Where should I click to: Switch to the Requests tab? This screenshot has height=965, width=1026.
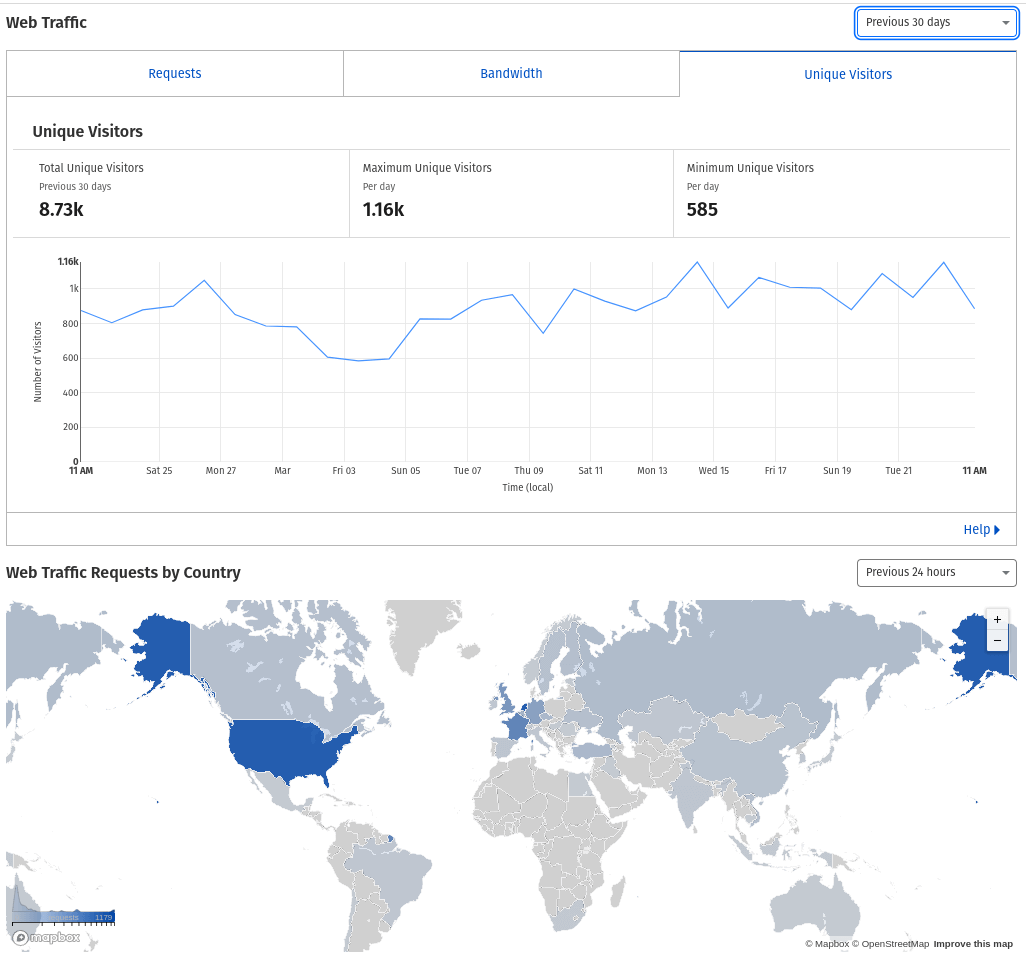(175, 74)
